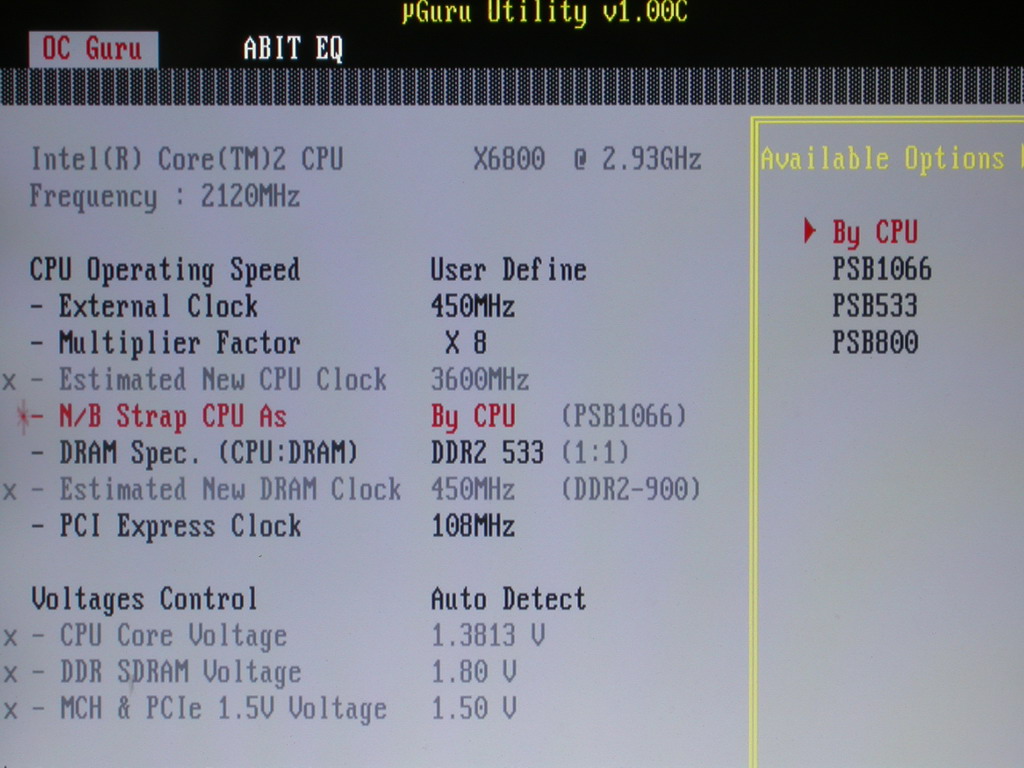Choose PSB533 from Available Options
This screenshot has height=768, width=1024.
click(874, 306)
